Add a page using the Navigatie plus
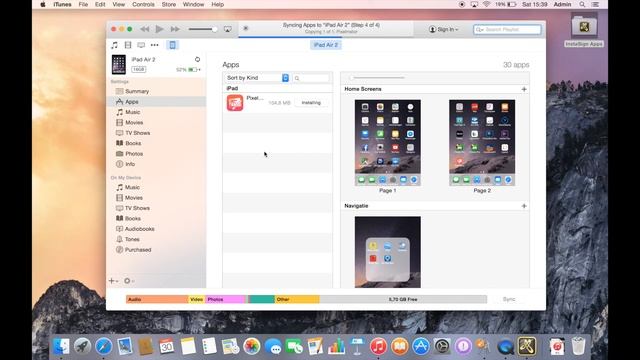Screen dimensions: 640x360 pos(524,206)
